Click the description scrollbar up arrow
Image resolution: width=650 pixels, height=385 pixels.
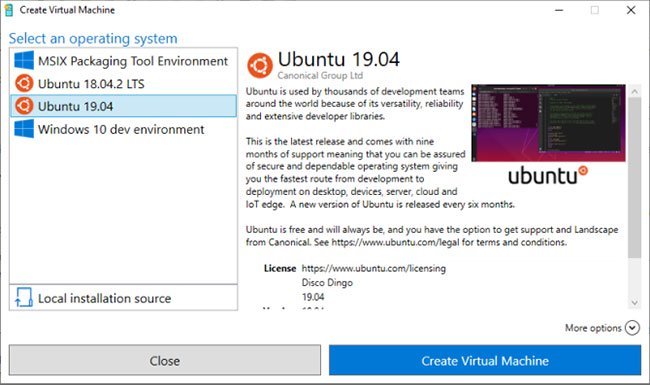tap(634, 92)
